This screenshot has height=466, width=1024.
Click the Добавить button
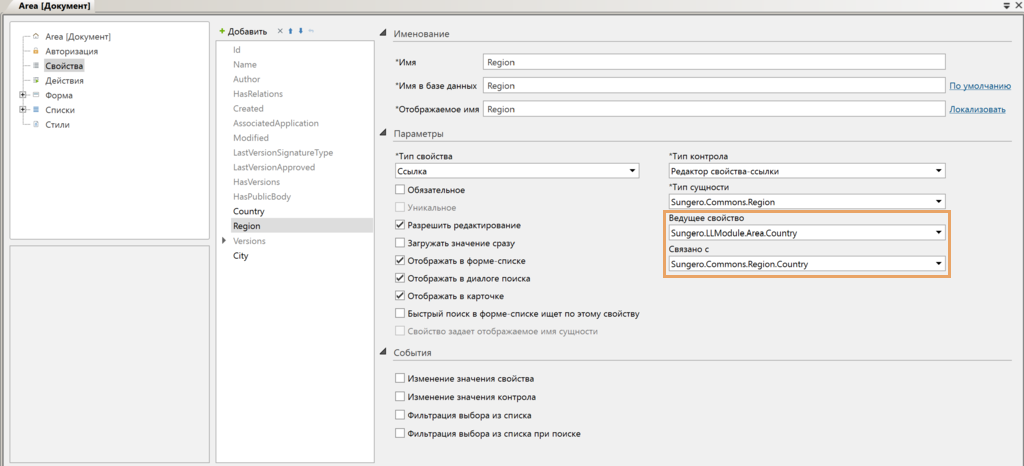click(x=243, y=31)
